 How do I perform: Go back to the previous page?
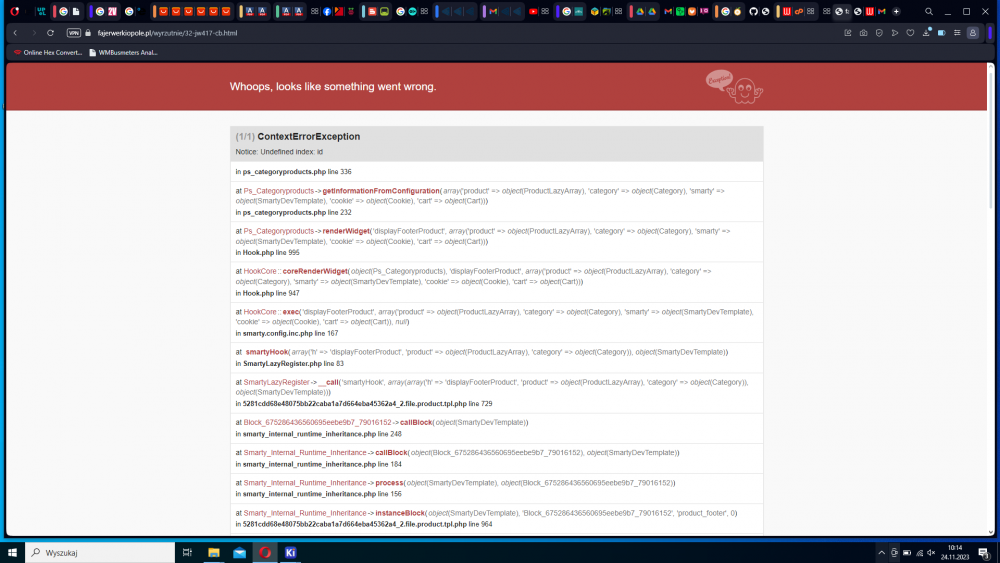point(15,33)
